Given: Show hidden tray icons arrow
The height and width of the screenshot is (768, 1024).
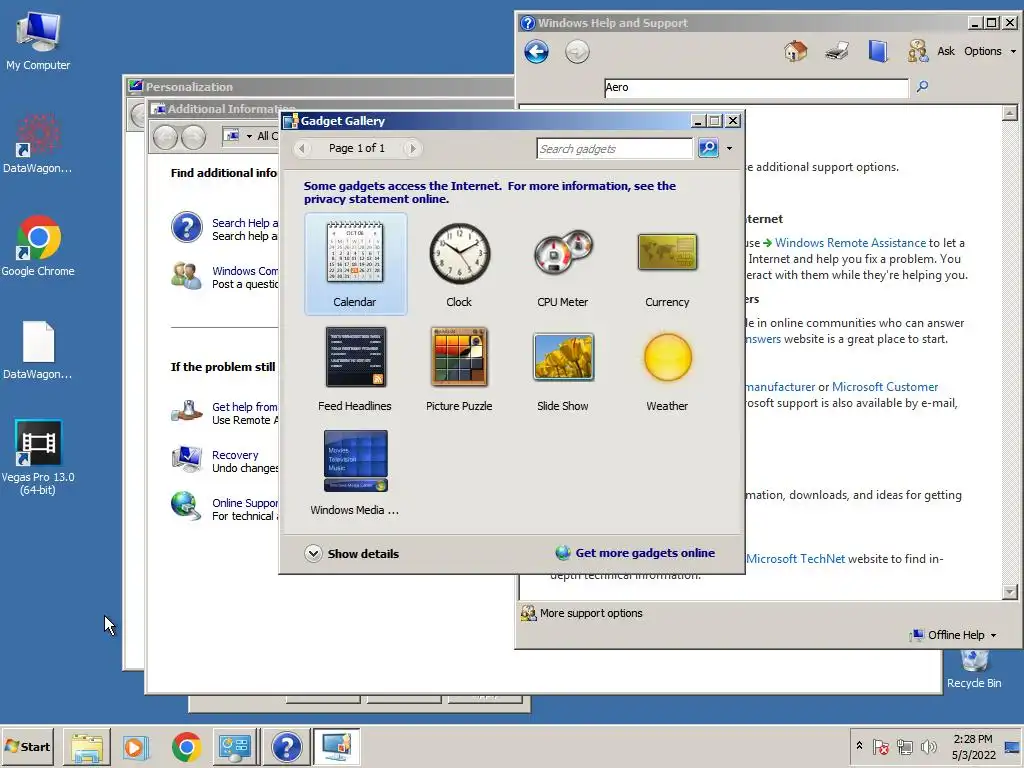Looking at the screenshot, I should click(859, 746).
